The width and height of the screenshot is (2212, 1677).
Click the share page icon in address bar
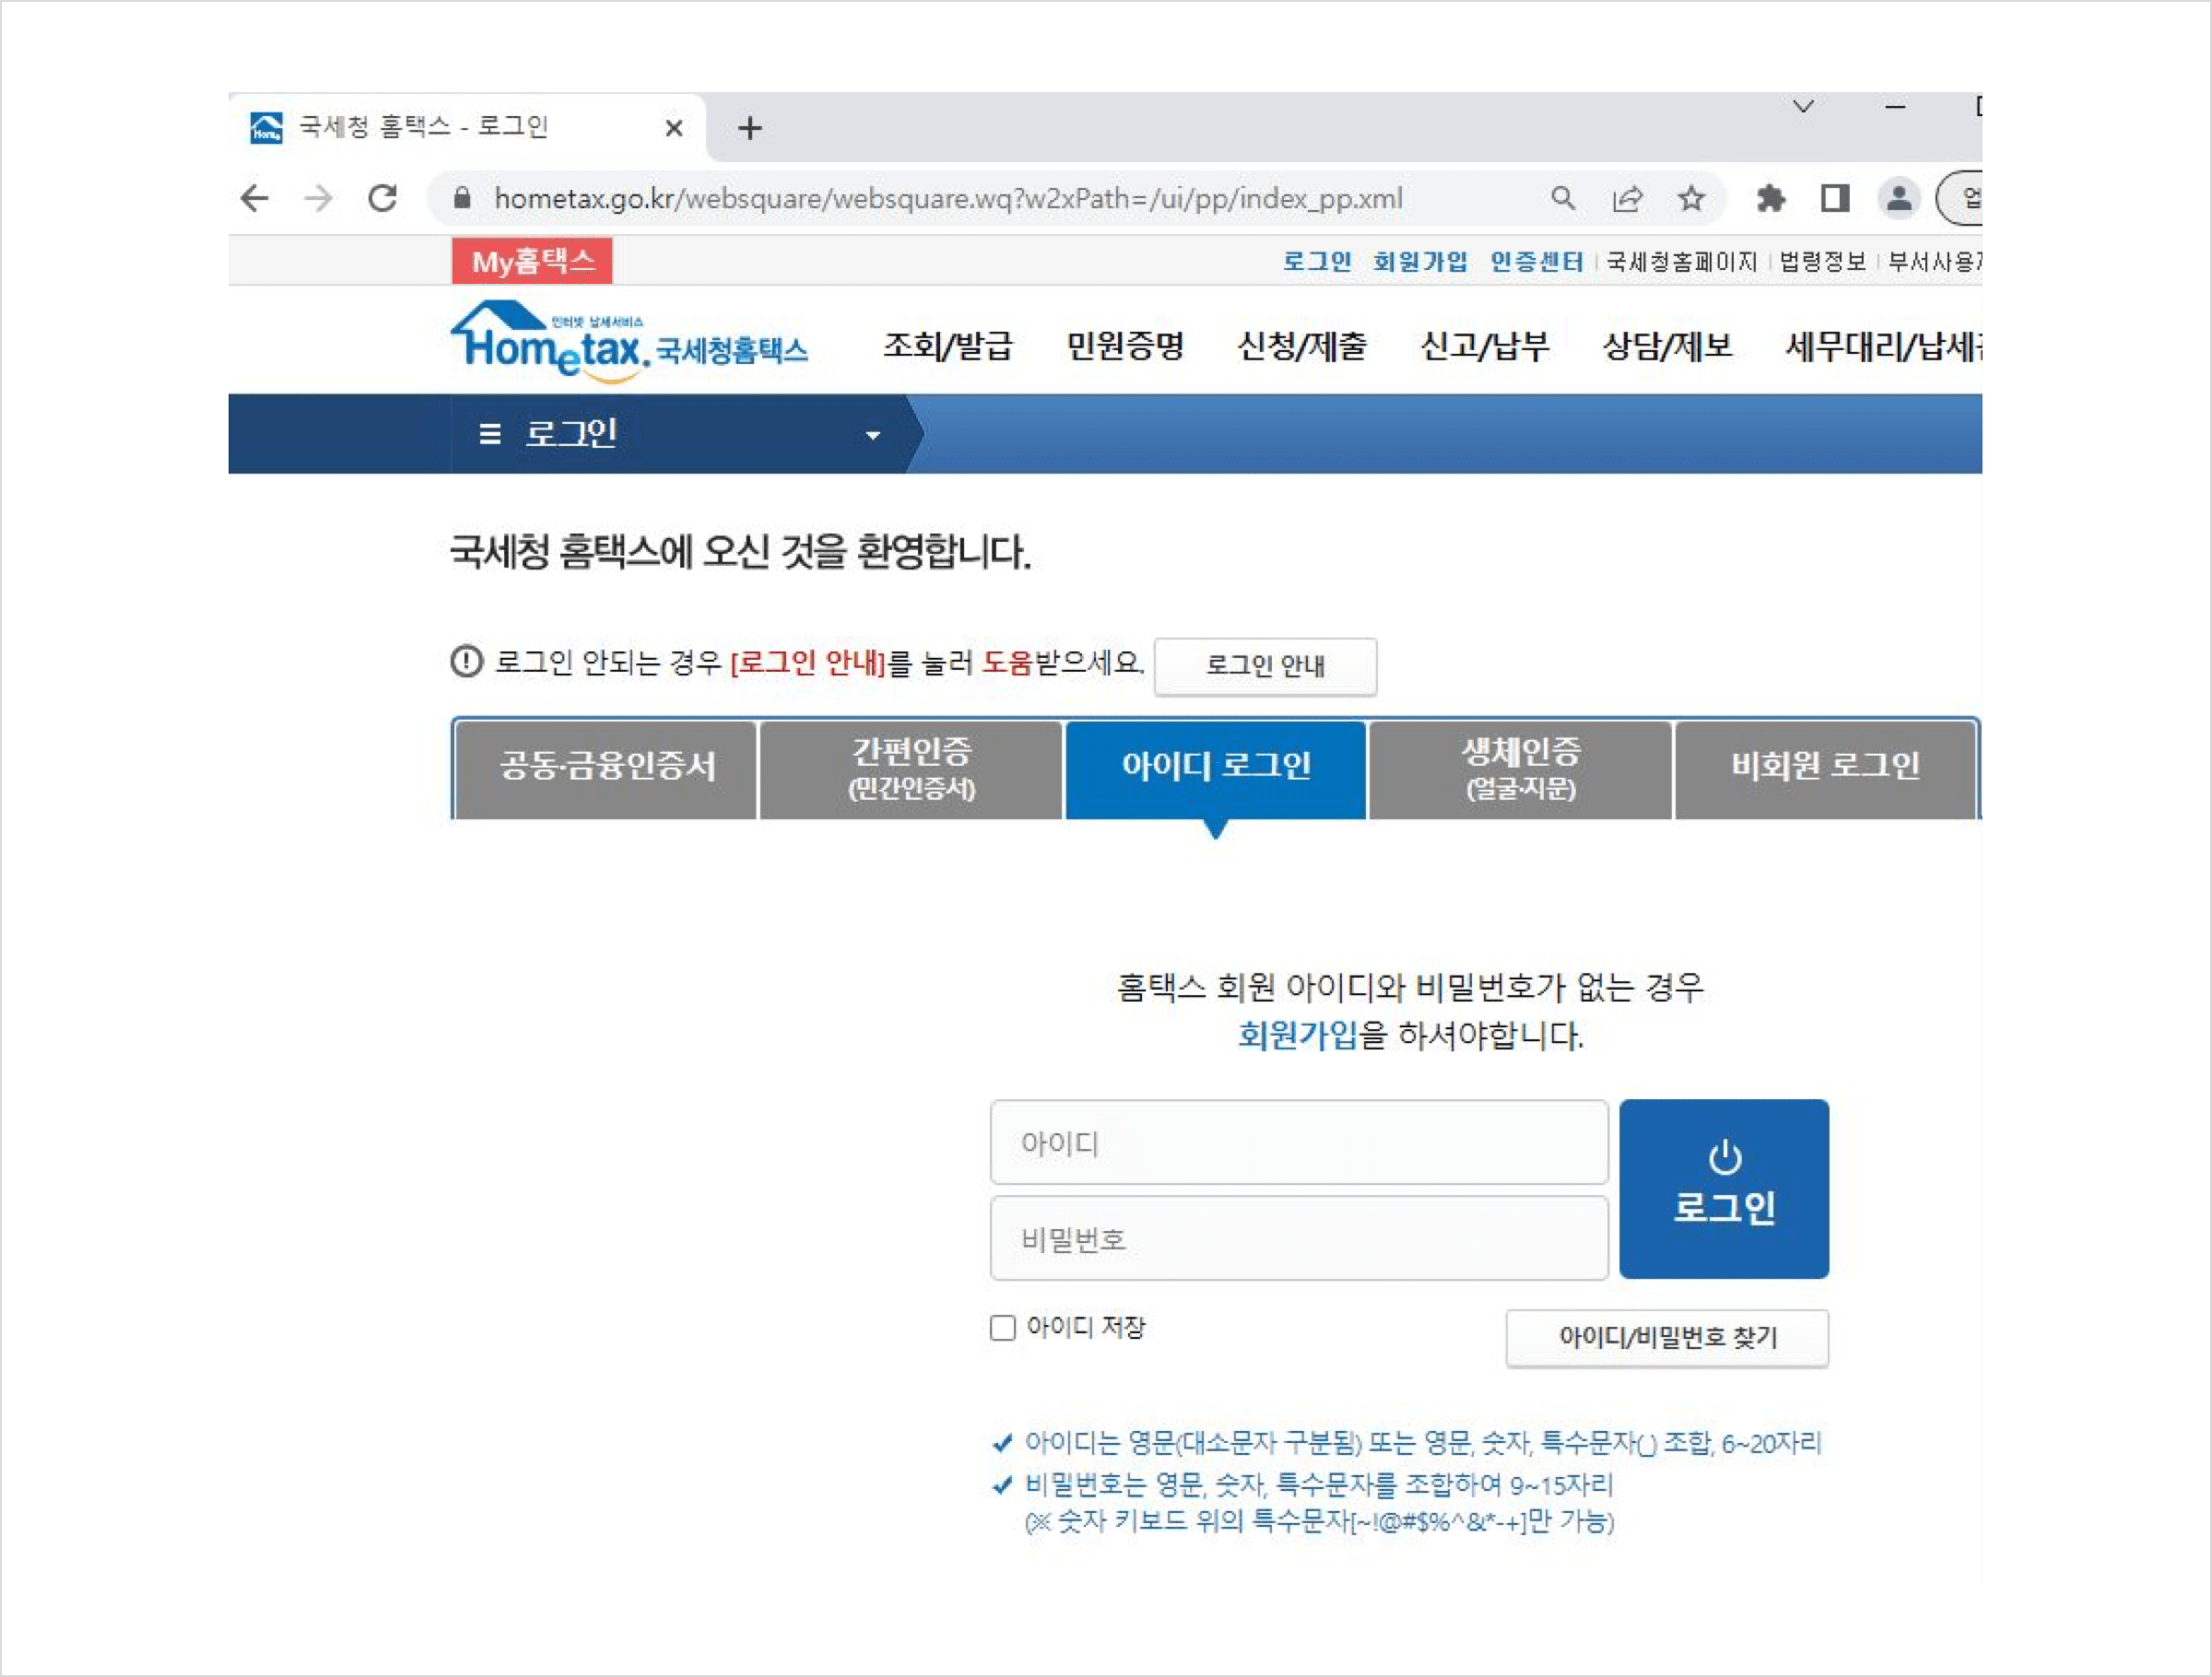tap(1627, 198)
